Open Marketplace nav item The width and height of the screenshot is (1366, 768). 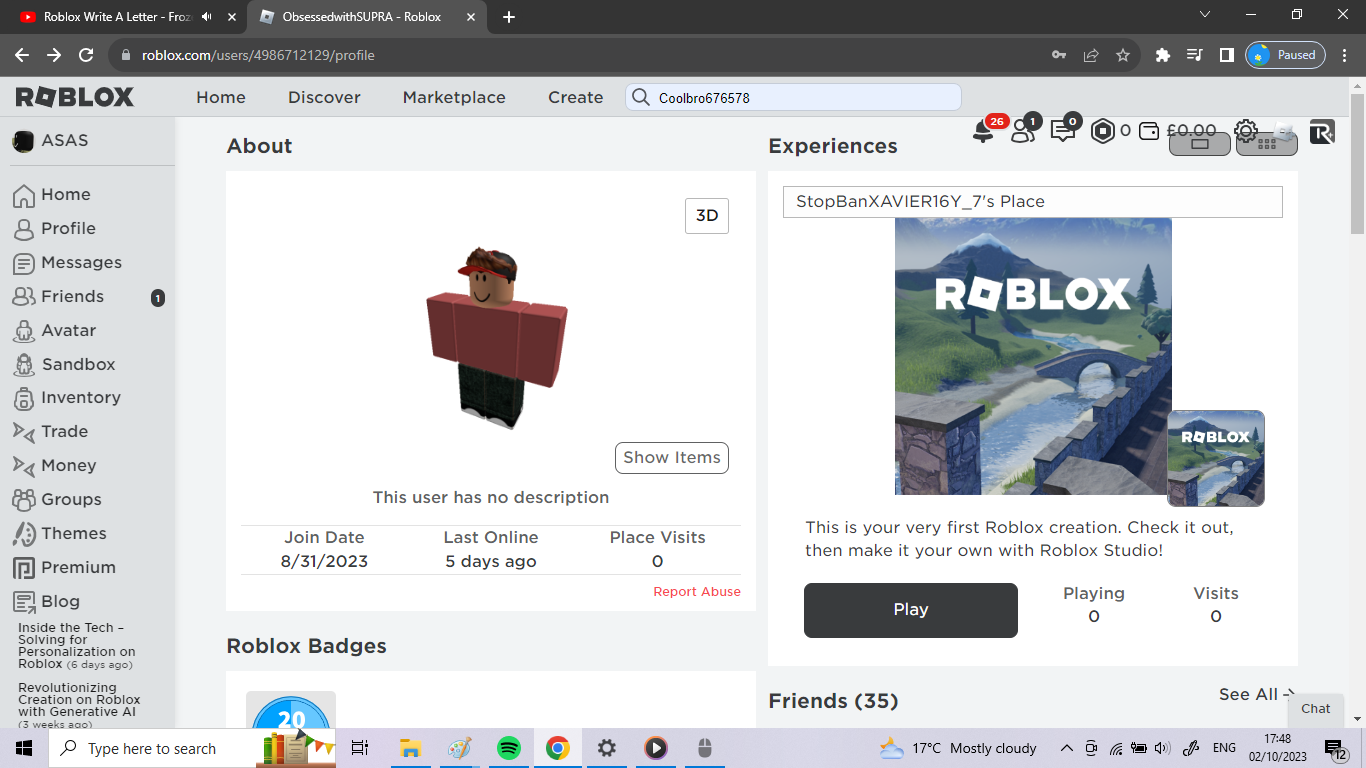tap(454, 97)
